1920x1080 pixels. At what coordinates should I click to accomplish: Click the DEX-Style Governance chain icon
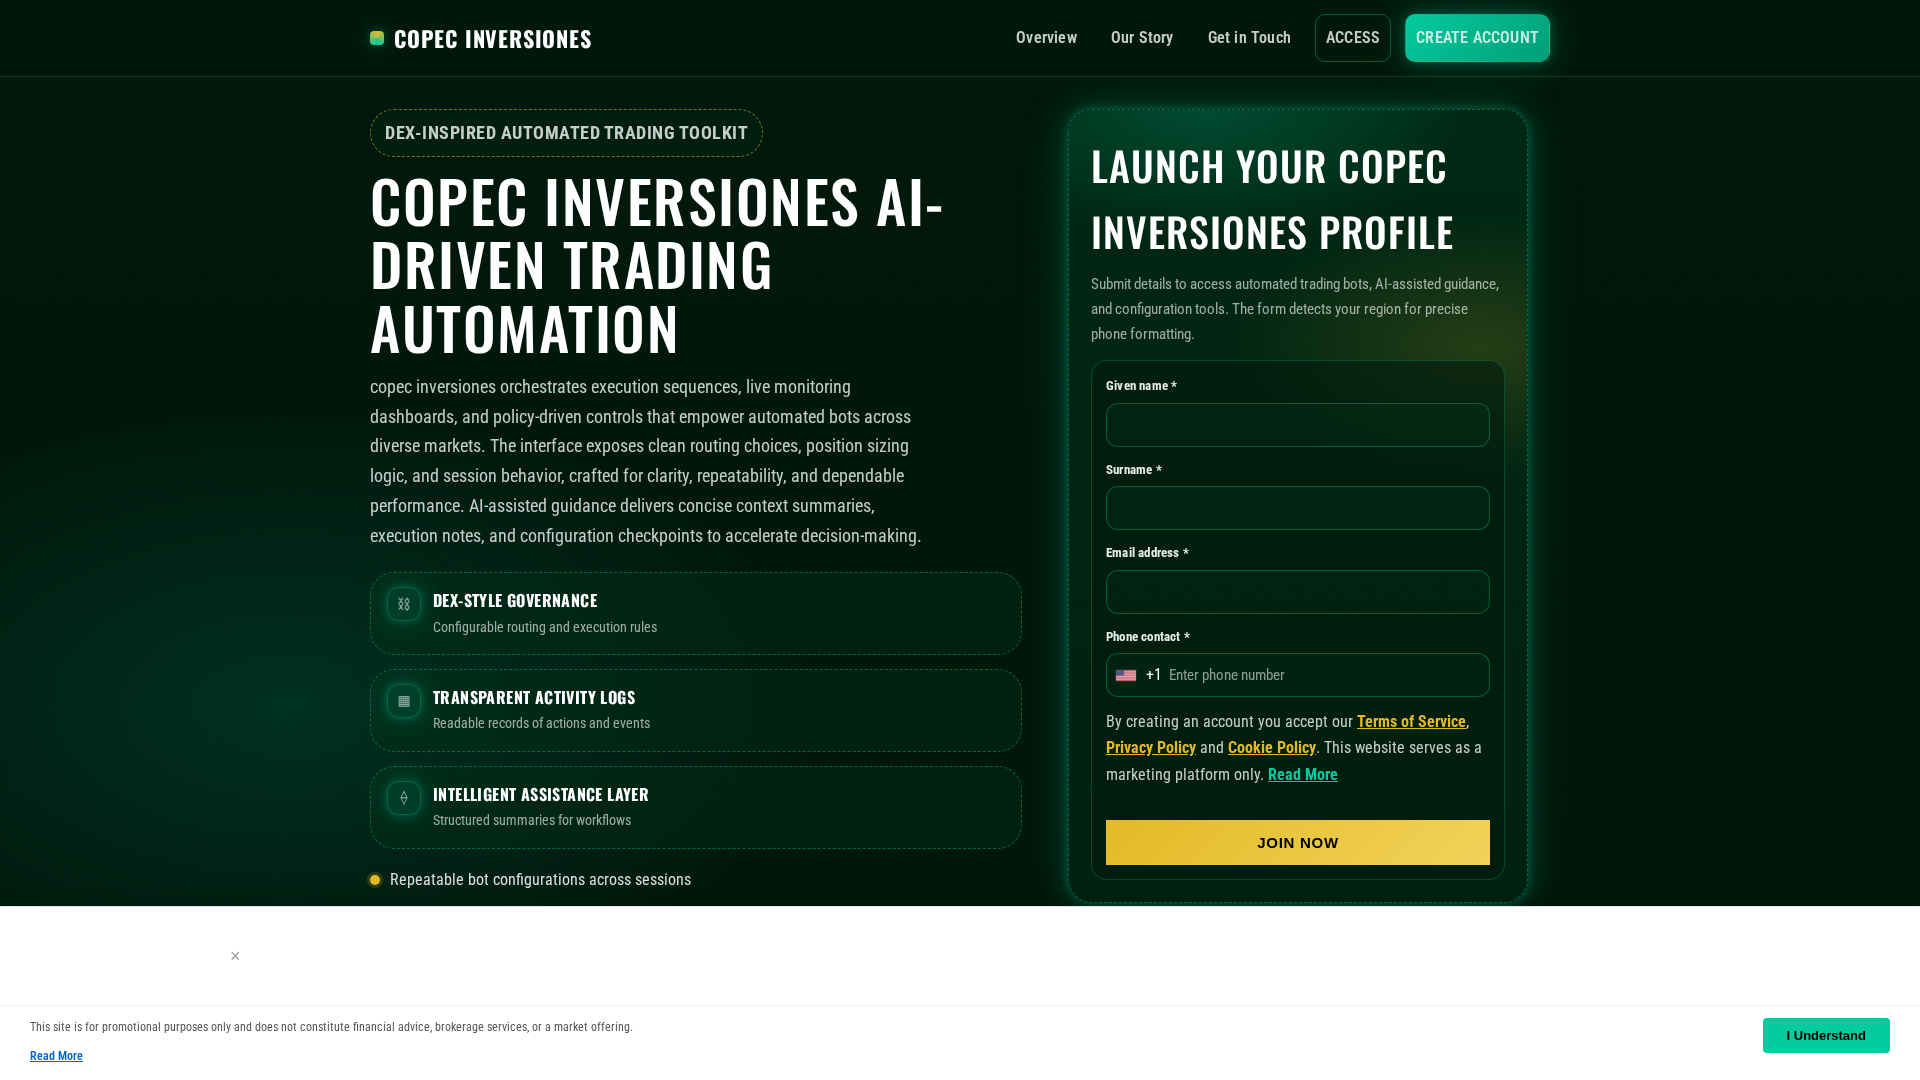coord(404,604)
